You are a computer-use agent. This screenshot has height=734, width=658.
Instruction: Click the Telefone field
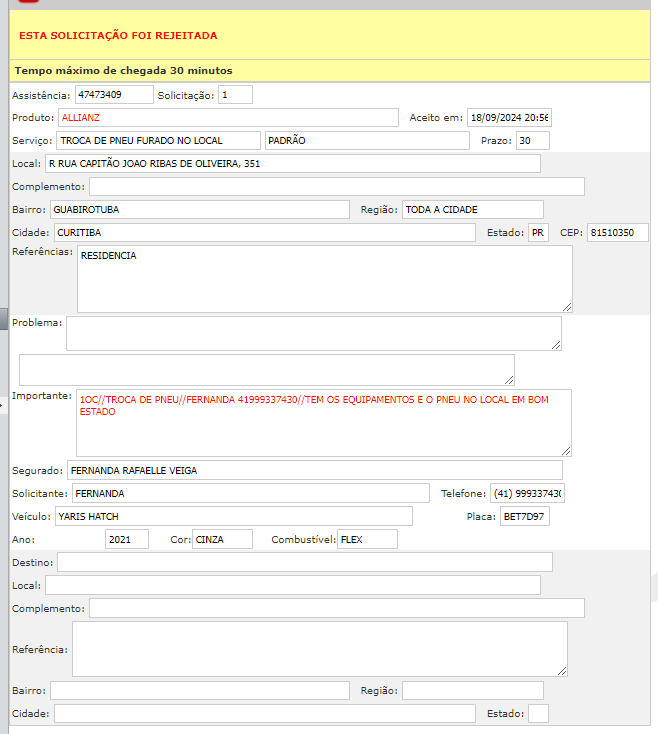[x=527, y=494]
